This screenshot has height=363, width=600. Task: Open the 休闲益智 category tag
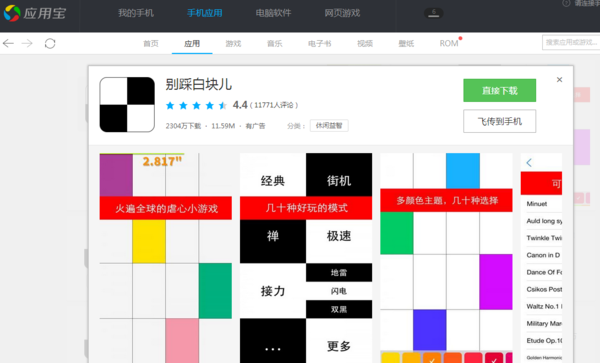[329, 125]
